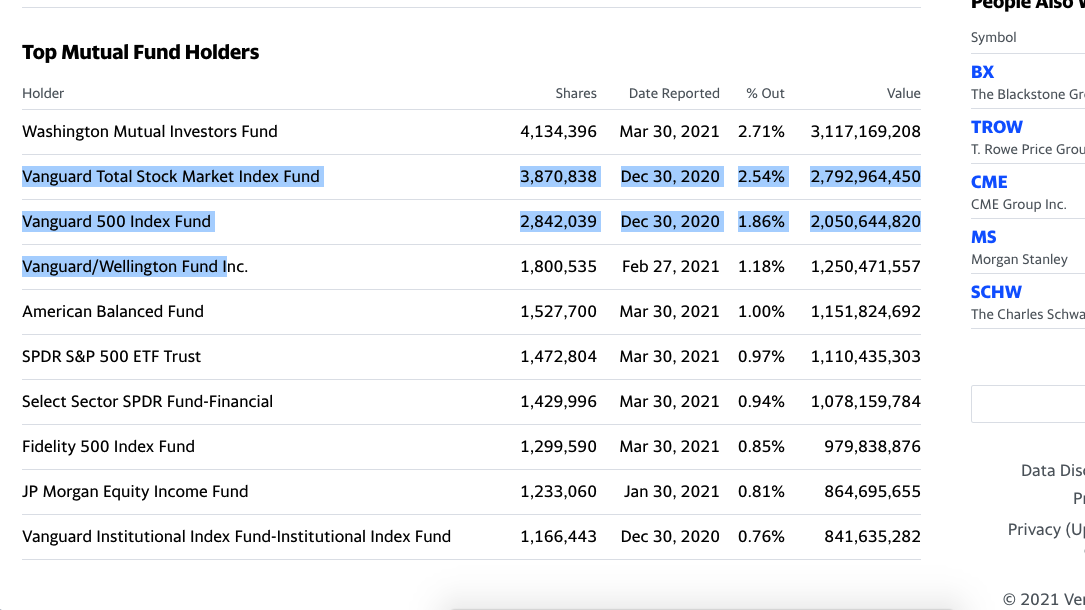
Task: Open the BX ticker symbol link
Action: click(x=982, y=72)
